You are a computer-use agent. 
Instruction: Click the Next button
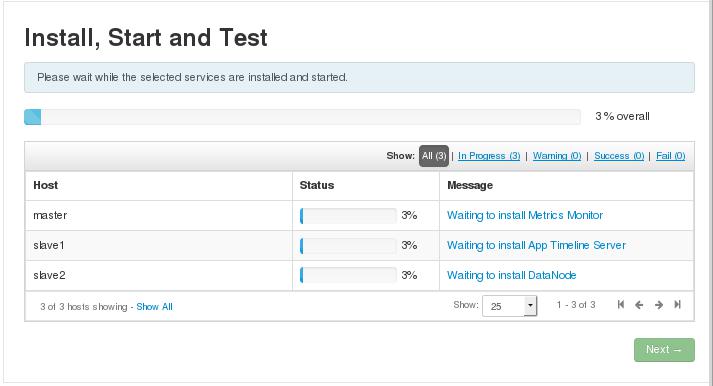tap(664, 350)
